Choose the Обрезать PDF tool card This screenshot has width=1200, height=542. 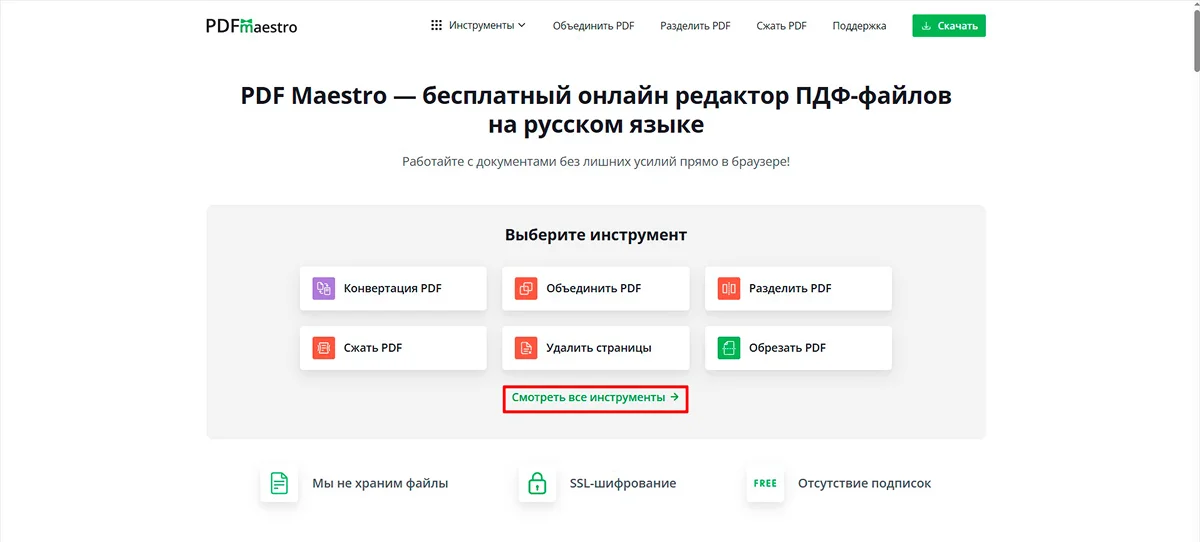pyautogui.click(x=798, y=348)
